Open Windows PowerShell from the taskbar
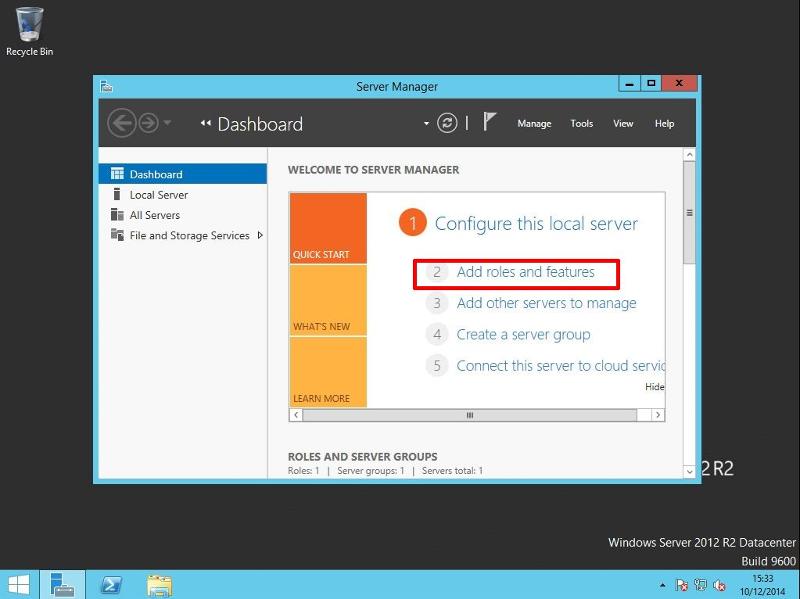800x599 pixels. pyautogui.click(x=111, y=585)
